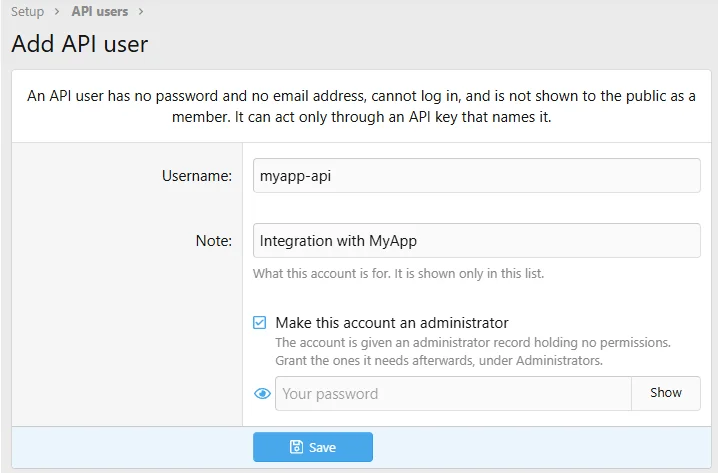The image size is (718, 473).
Task: Go to the Setup breadcrumb
Action: pyautogui.click(x=27, y=11)
